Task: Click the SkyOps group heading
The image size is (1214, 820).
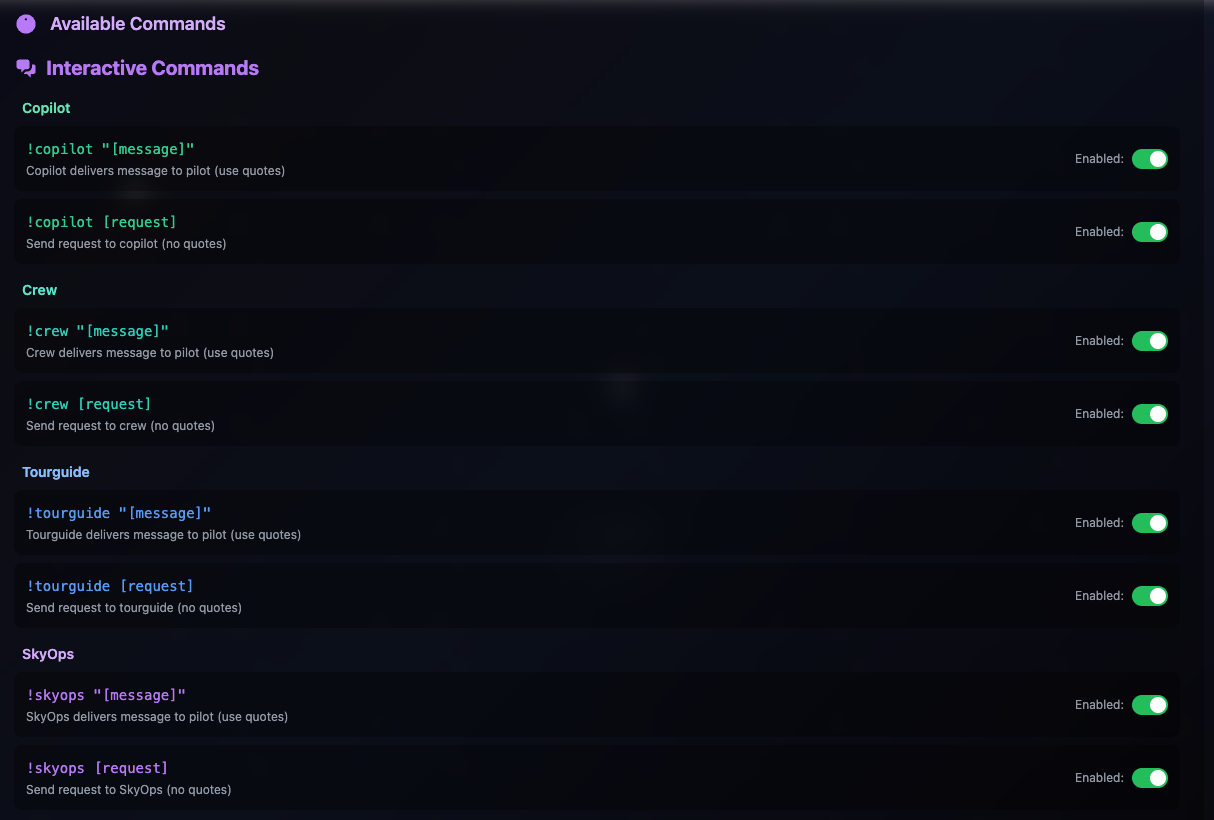Action: [x=48, y=654]
